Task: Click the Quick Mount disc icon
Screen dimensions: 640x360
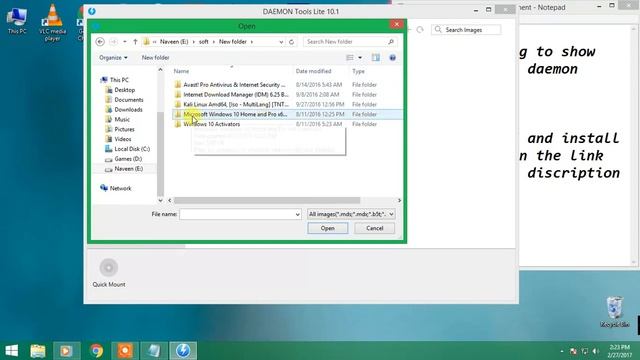Action: 109,267
